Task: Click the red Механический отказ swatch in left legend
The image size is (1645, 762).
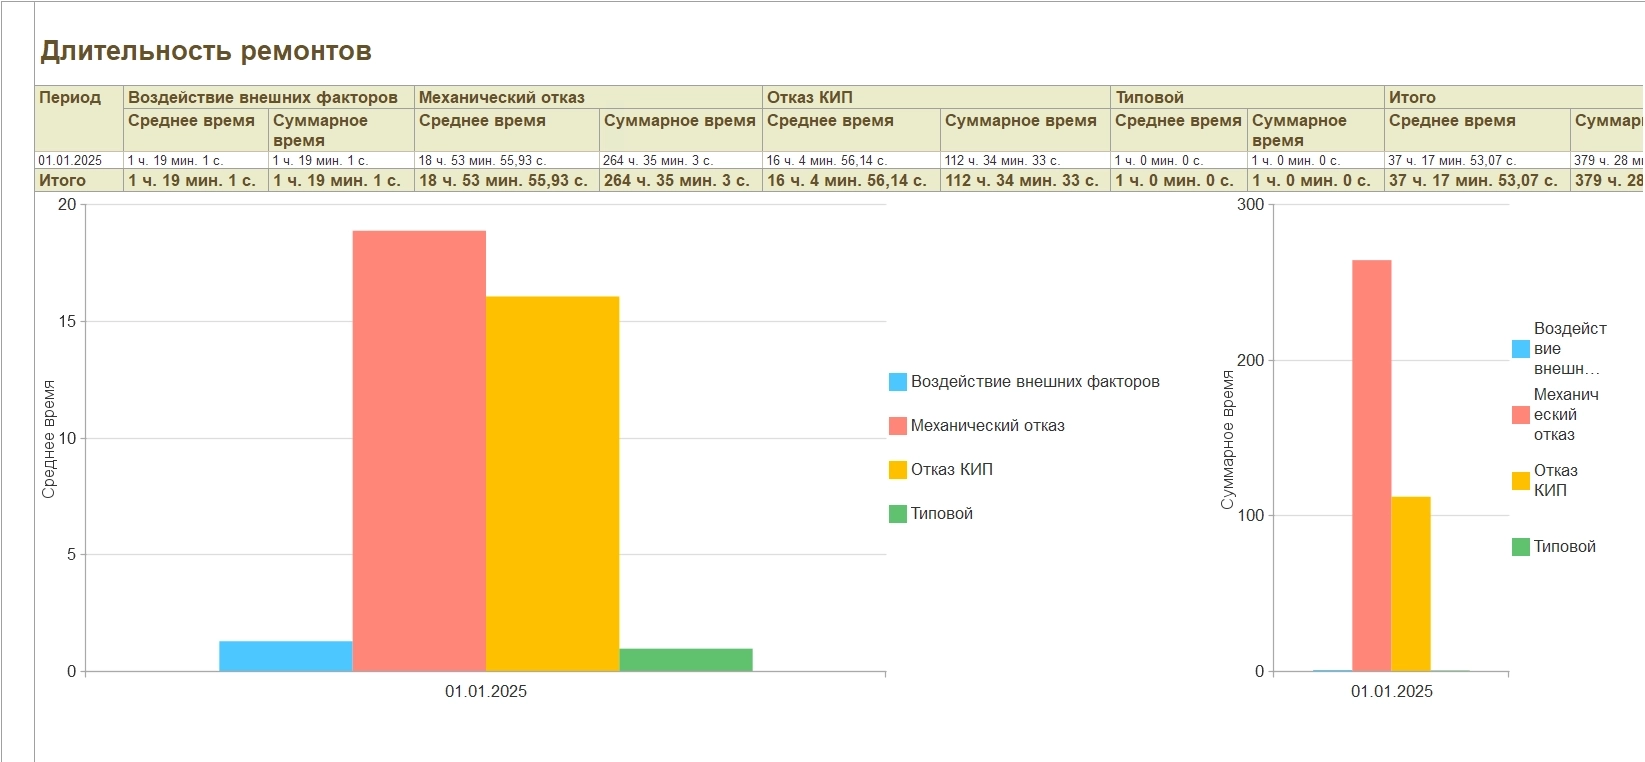Action: (x=897, y=426)
